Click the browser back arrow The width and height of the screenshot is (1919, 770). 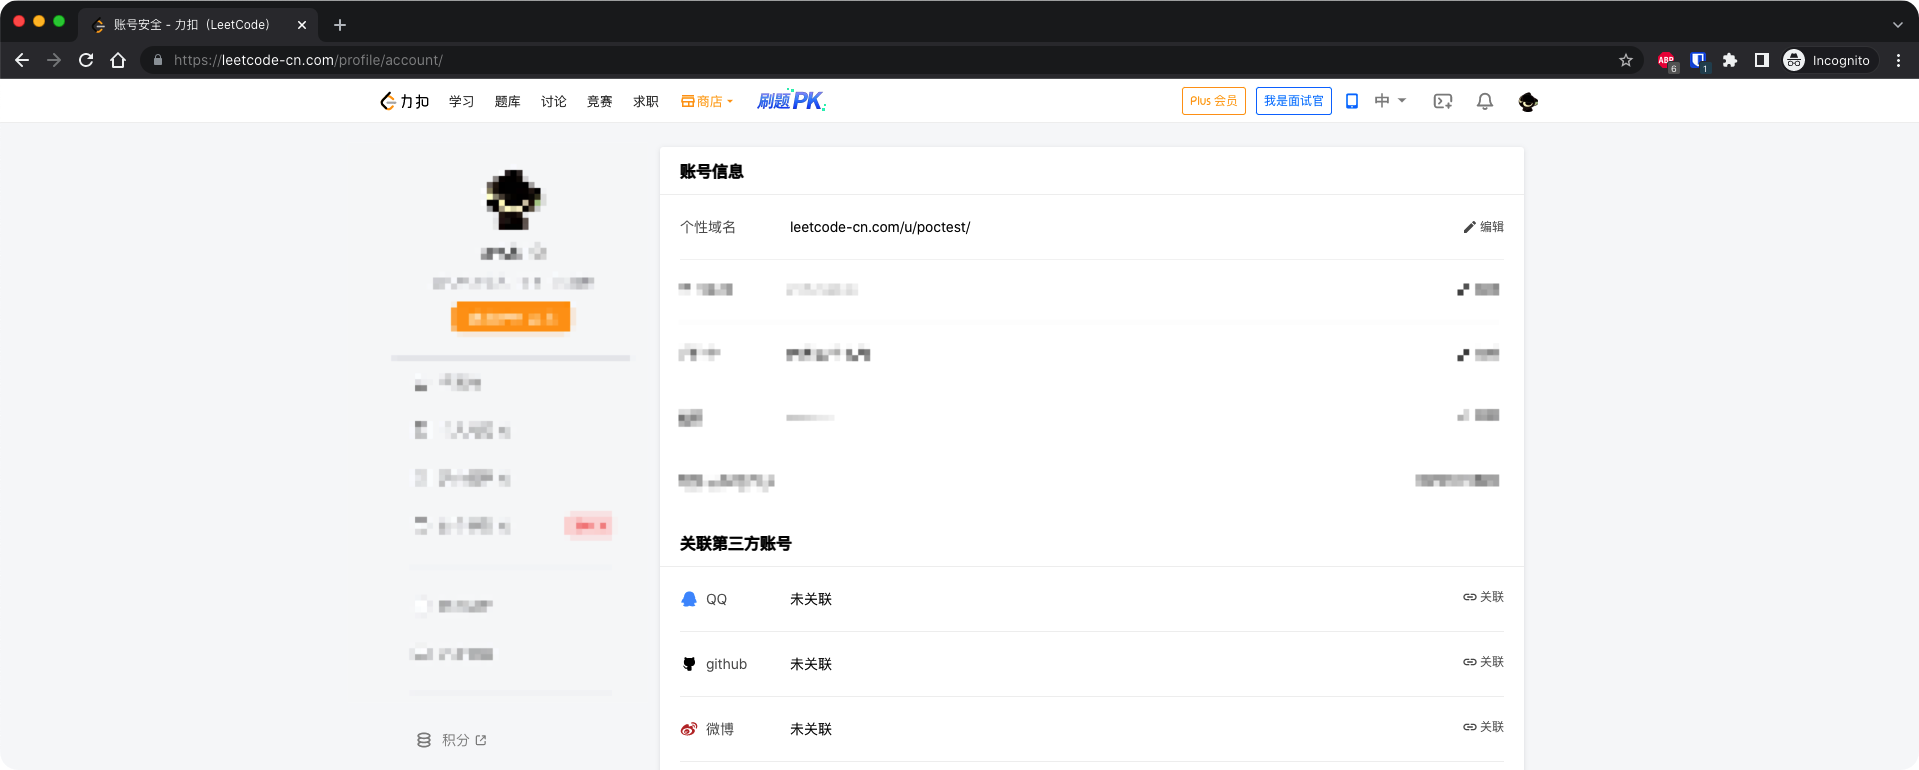pyautogui.click(x=22, y=60)
